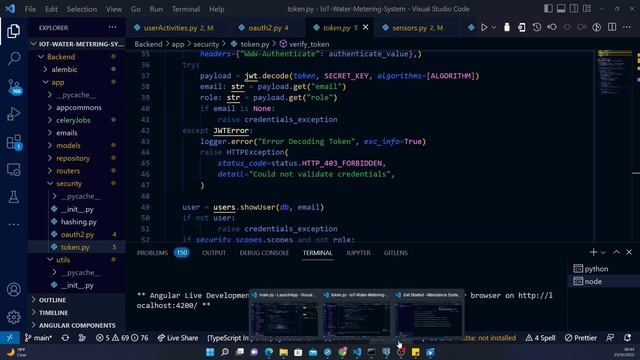Open the Testing flask icon view
This screenshot has width=640, height=360.
[13, 197]
